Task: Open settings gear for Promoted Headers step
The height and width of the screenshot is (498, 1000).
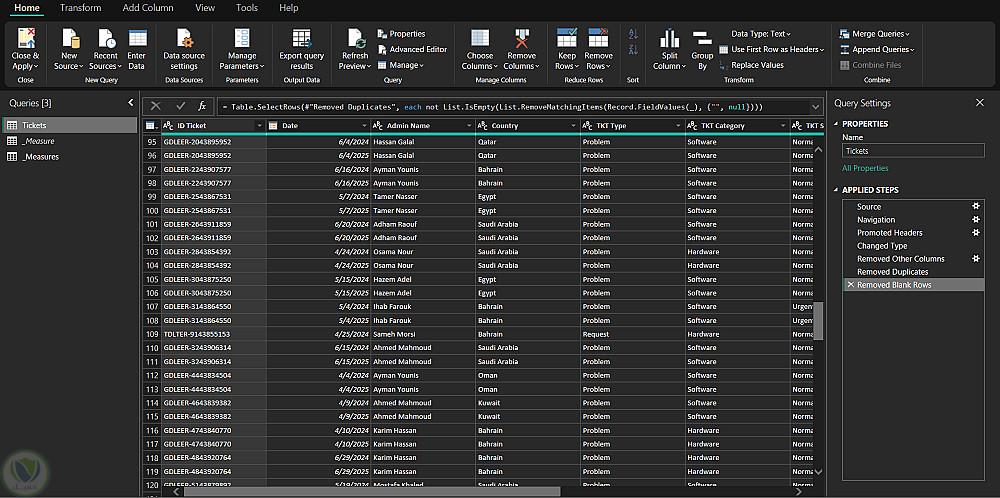Action: pyautogui.click(x=976, y=233)
